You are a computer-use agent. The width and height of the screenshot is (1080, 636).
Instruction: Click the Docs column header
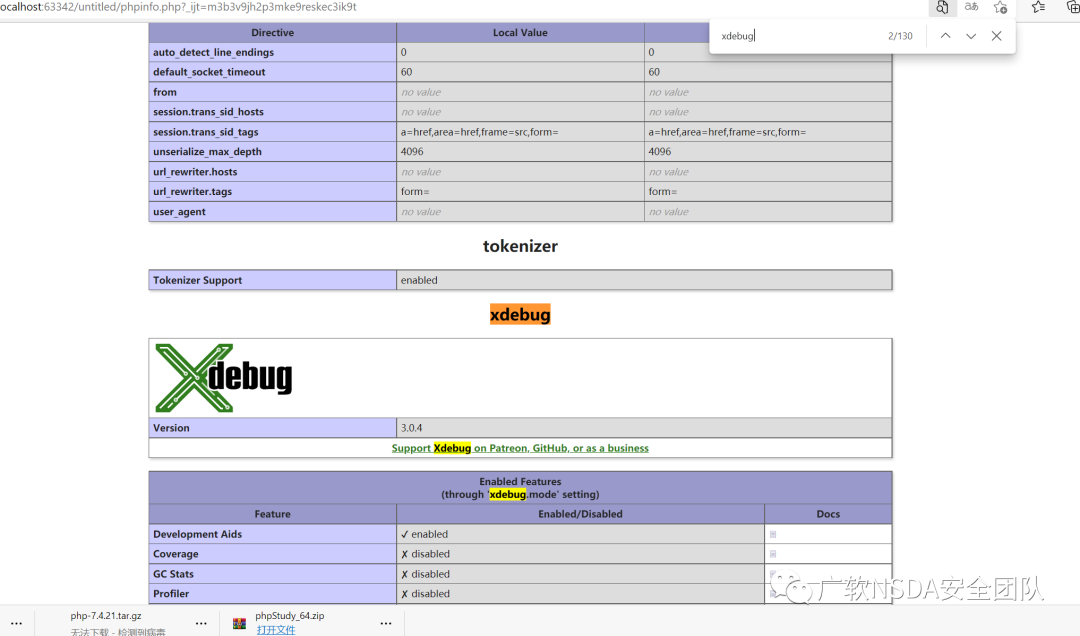pos(828,514)
